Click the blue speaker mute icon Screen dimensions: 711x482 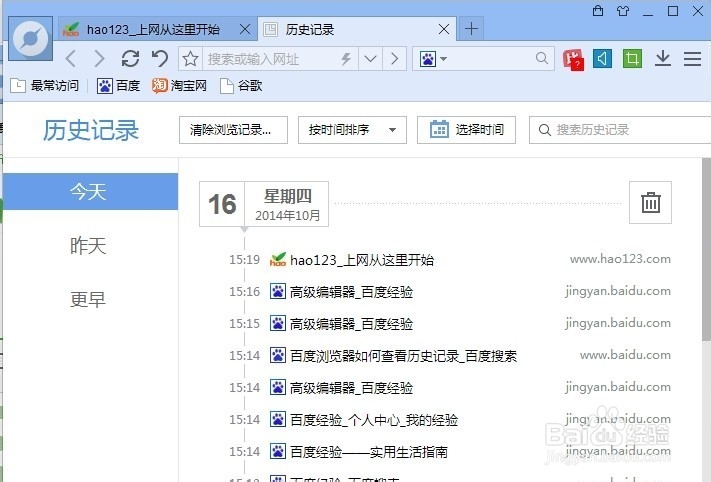(602, 58)
